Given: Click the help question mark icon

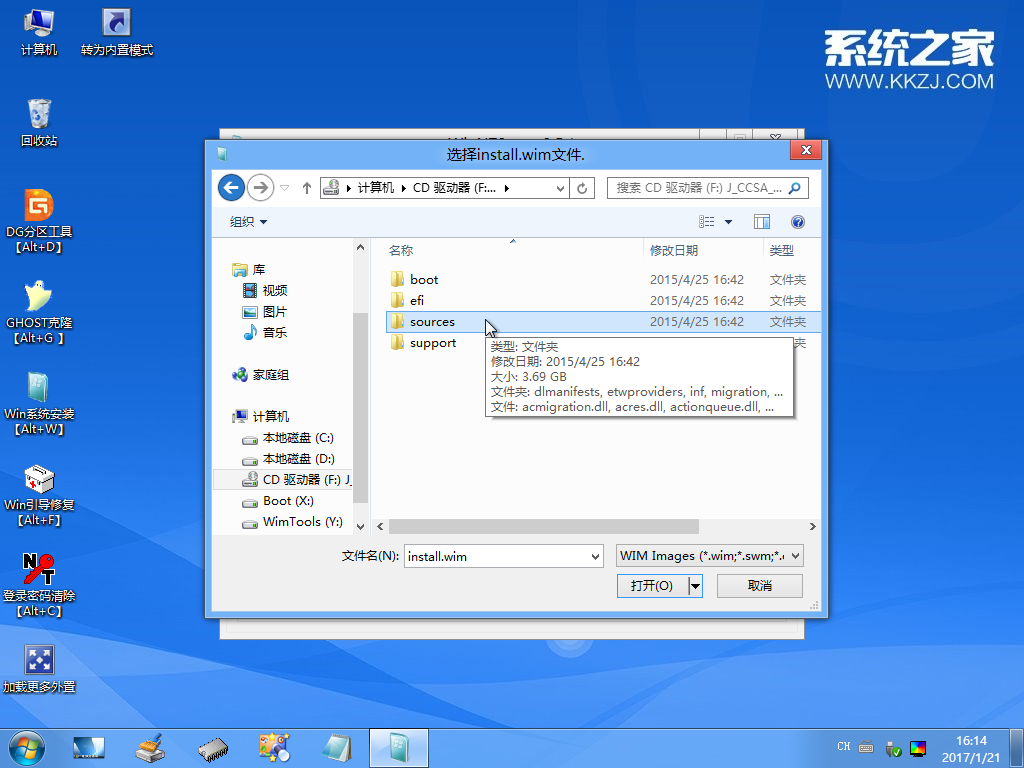Looking at the screenshot, I should (797, 222).
